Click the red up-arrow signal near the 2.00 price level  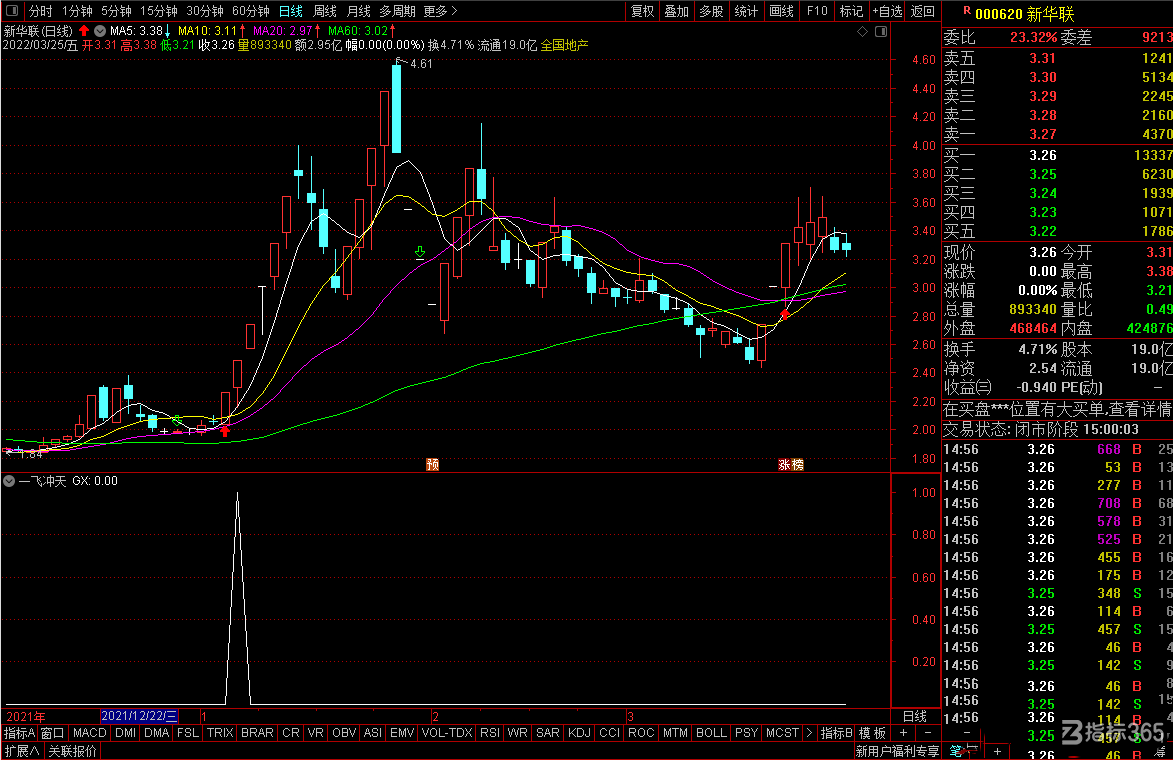(224, 431)
